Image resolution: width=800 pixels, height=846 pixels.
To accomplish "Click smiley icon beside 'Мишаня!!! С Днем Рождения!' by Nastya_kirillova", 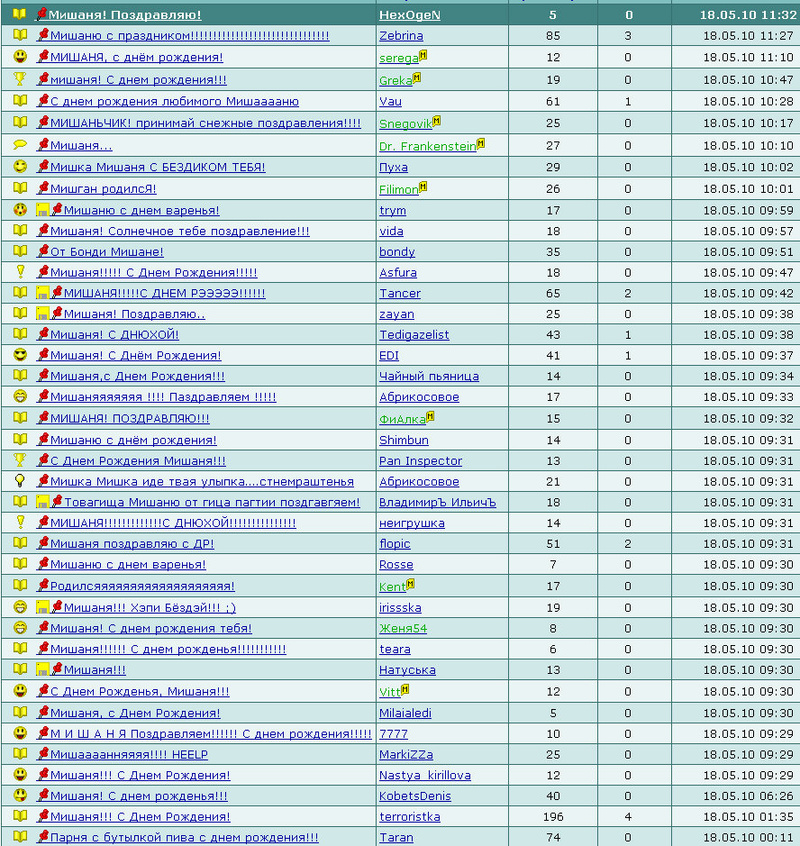I will [x=20, y=775].
